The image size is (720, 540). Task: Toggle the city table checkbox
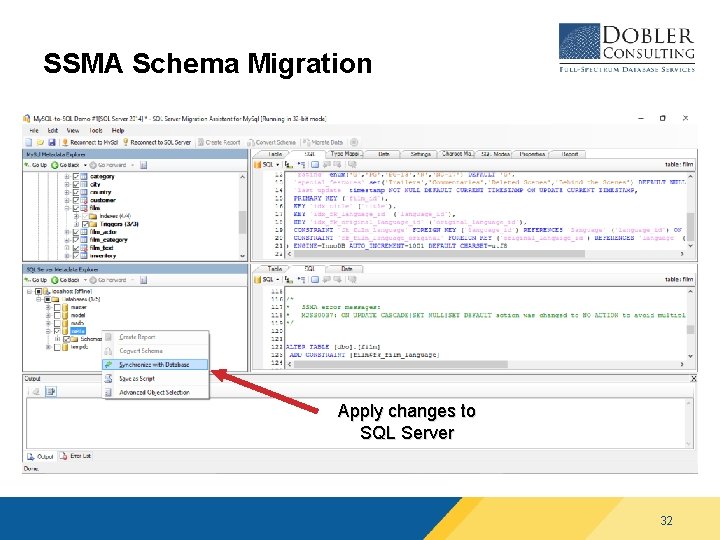tap(76, 184)
